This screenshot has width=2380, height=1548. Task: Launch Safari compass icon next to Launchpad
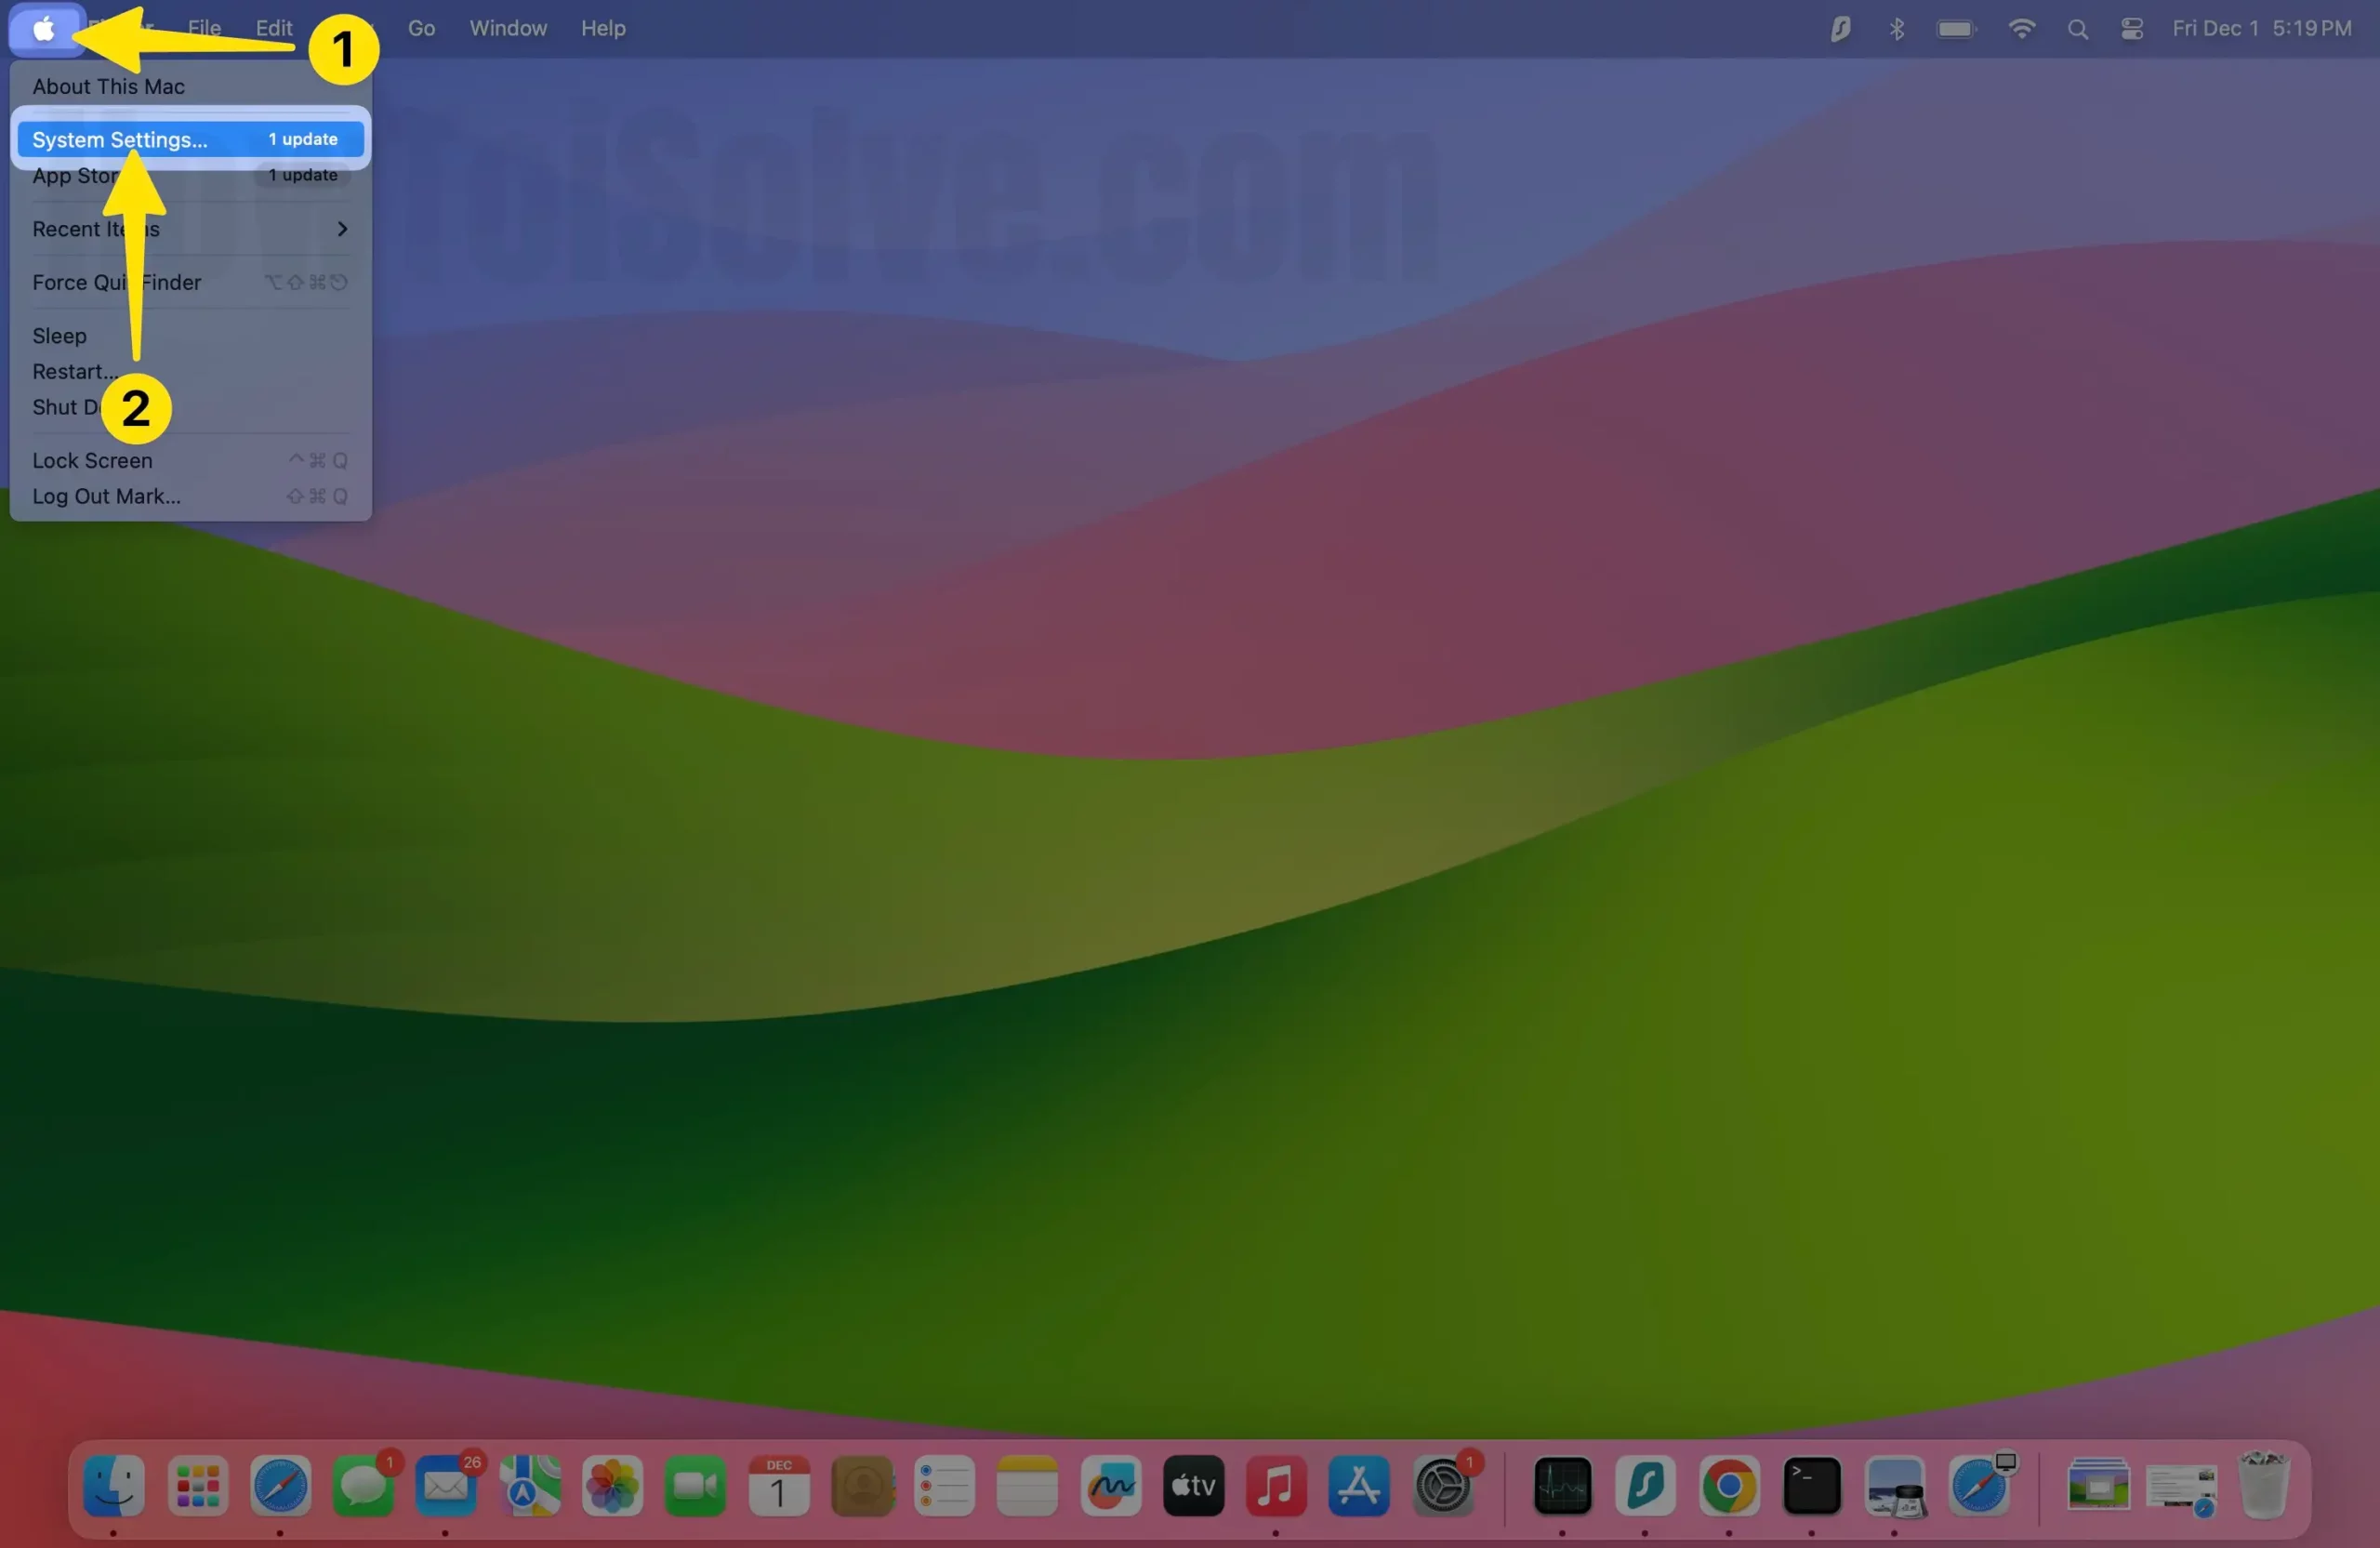(280, 1486)
